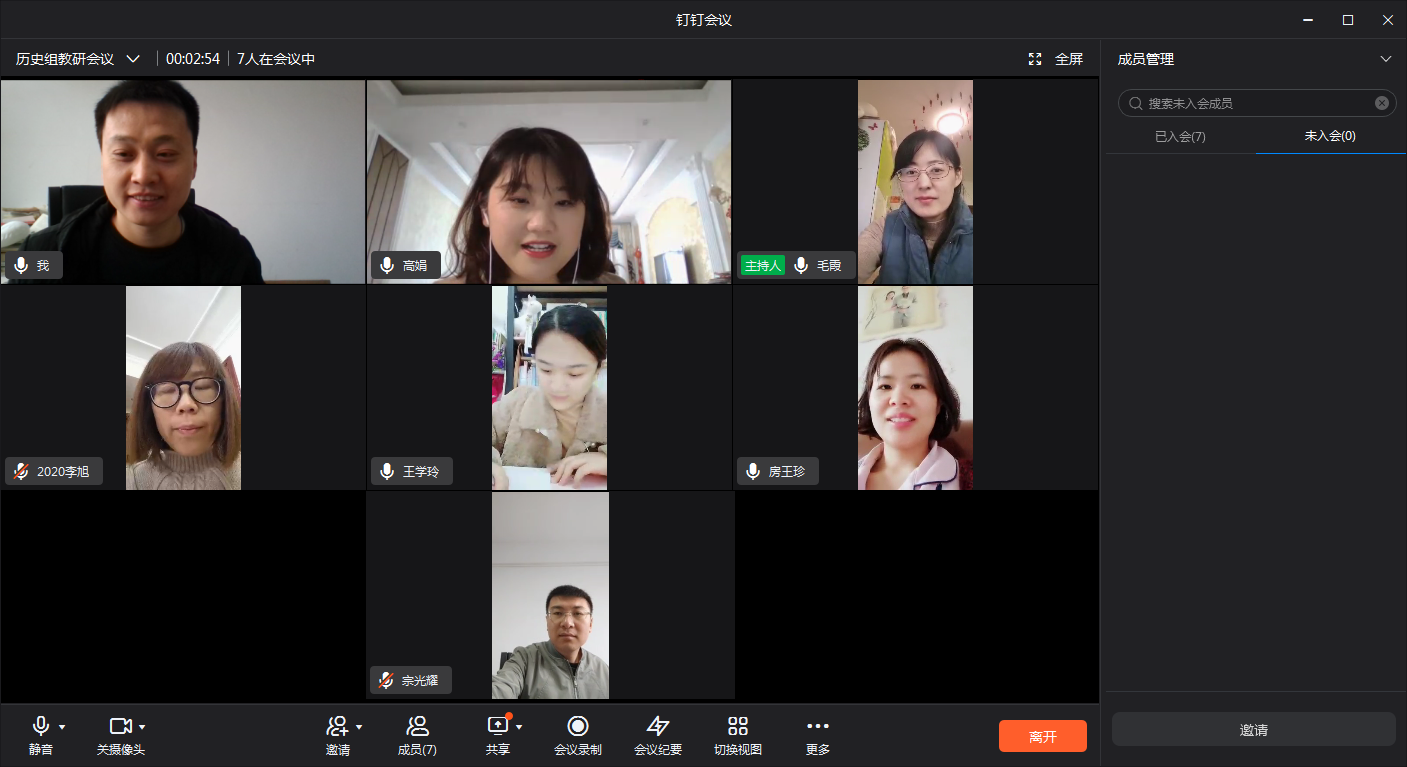Switch to the 已入会(7) tab

(1180, 136)
